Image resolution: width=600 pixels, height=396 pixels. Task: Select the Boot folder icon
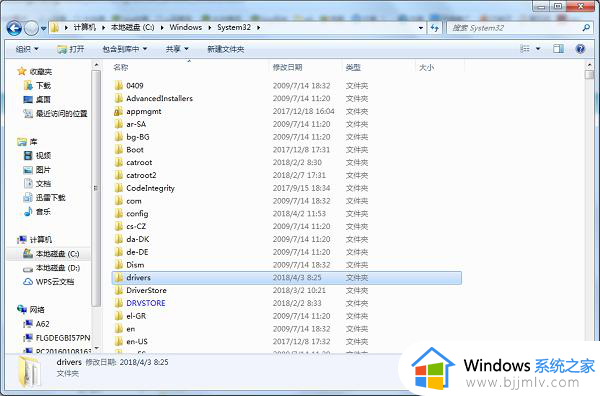119,150
